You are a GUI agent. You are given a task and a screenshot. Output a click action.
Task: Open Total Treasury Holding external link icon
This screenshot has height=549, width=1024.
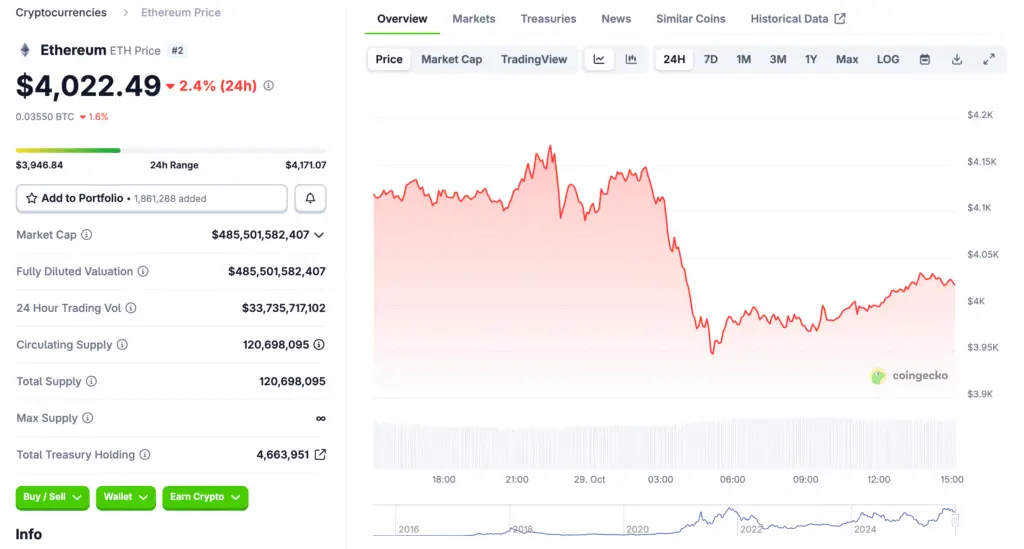tap(320, 455)
